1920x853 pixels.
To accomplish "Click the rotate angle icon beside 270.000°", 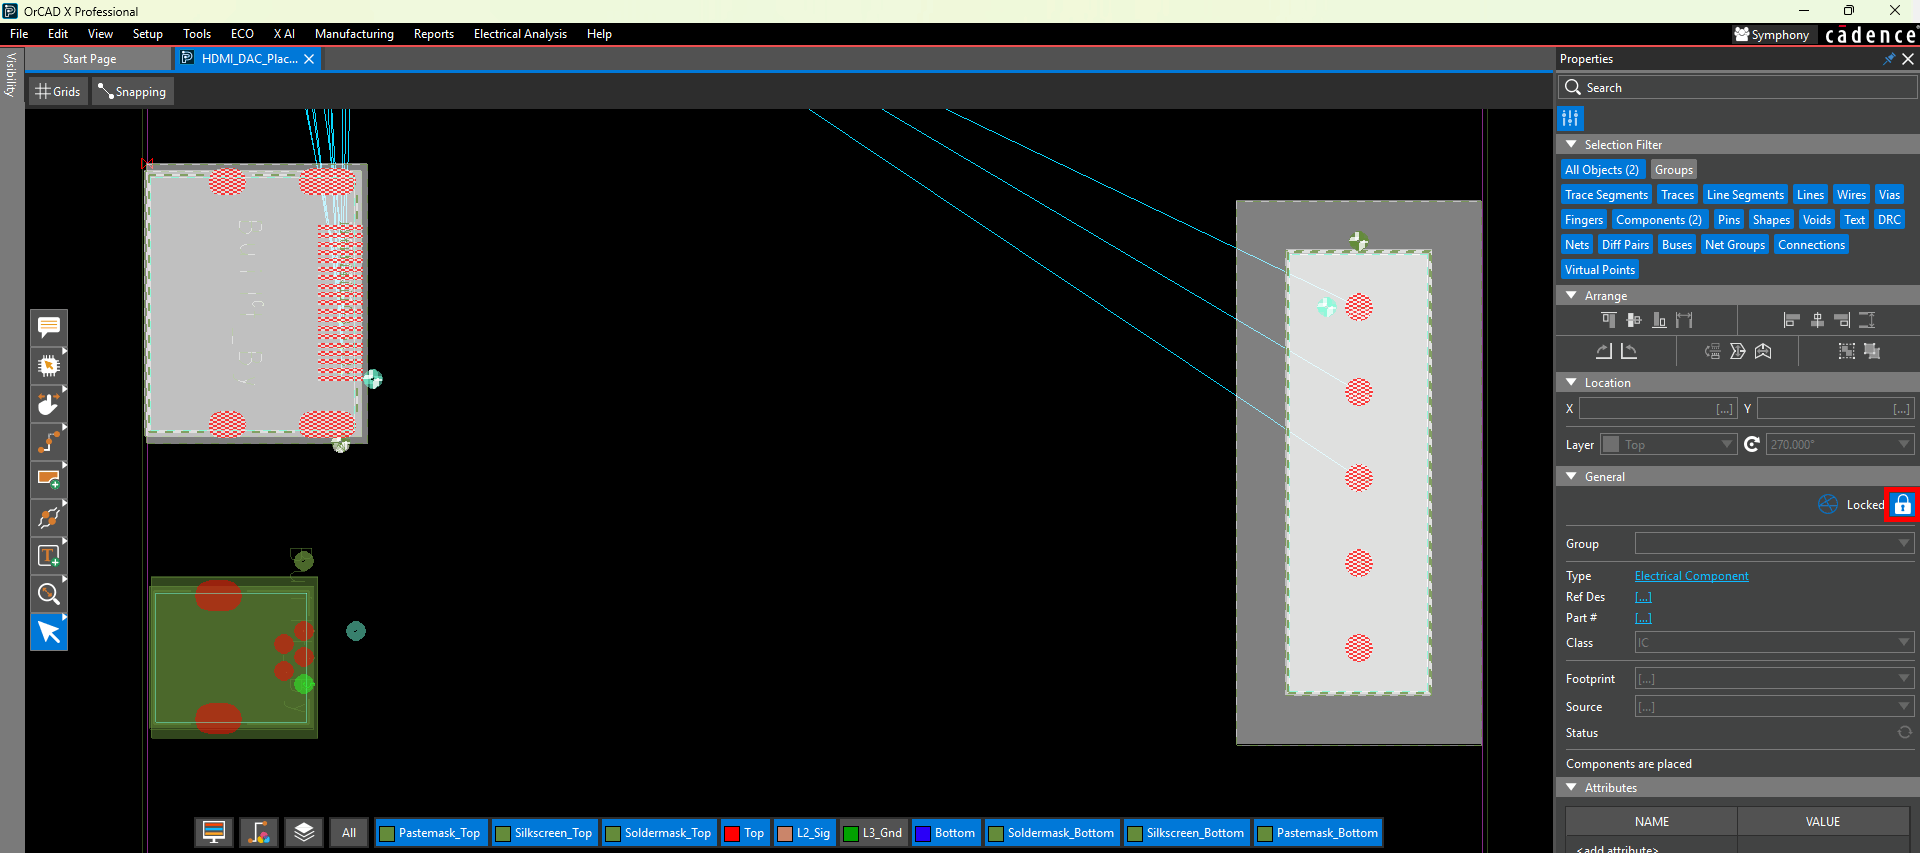I will tap(1752, 444).
